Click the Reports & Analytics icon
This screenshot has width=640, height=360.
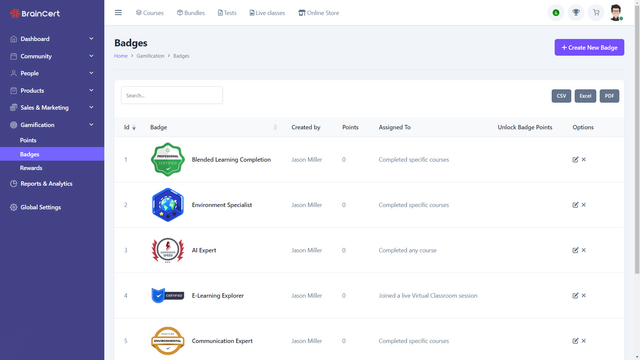tap(13, 184)
